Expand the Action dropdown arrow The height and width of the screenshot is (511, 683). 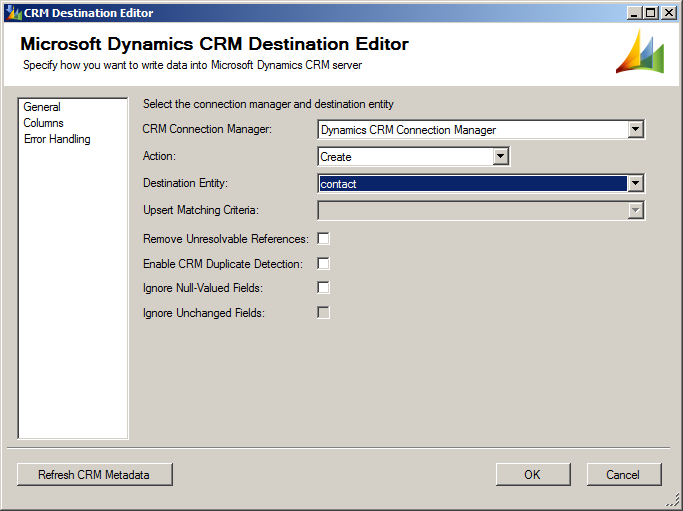point(500,156)
